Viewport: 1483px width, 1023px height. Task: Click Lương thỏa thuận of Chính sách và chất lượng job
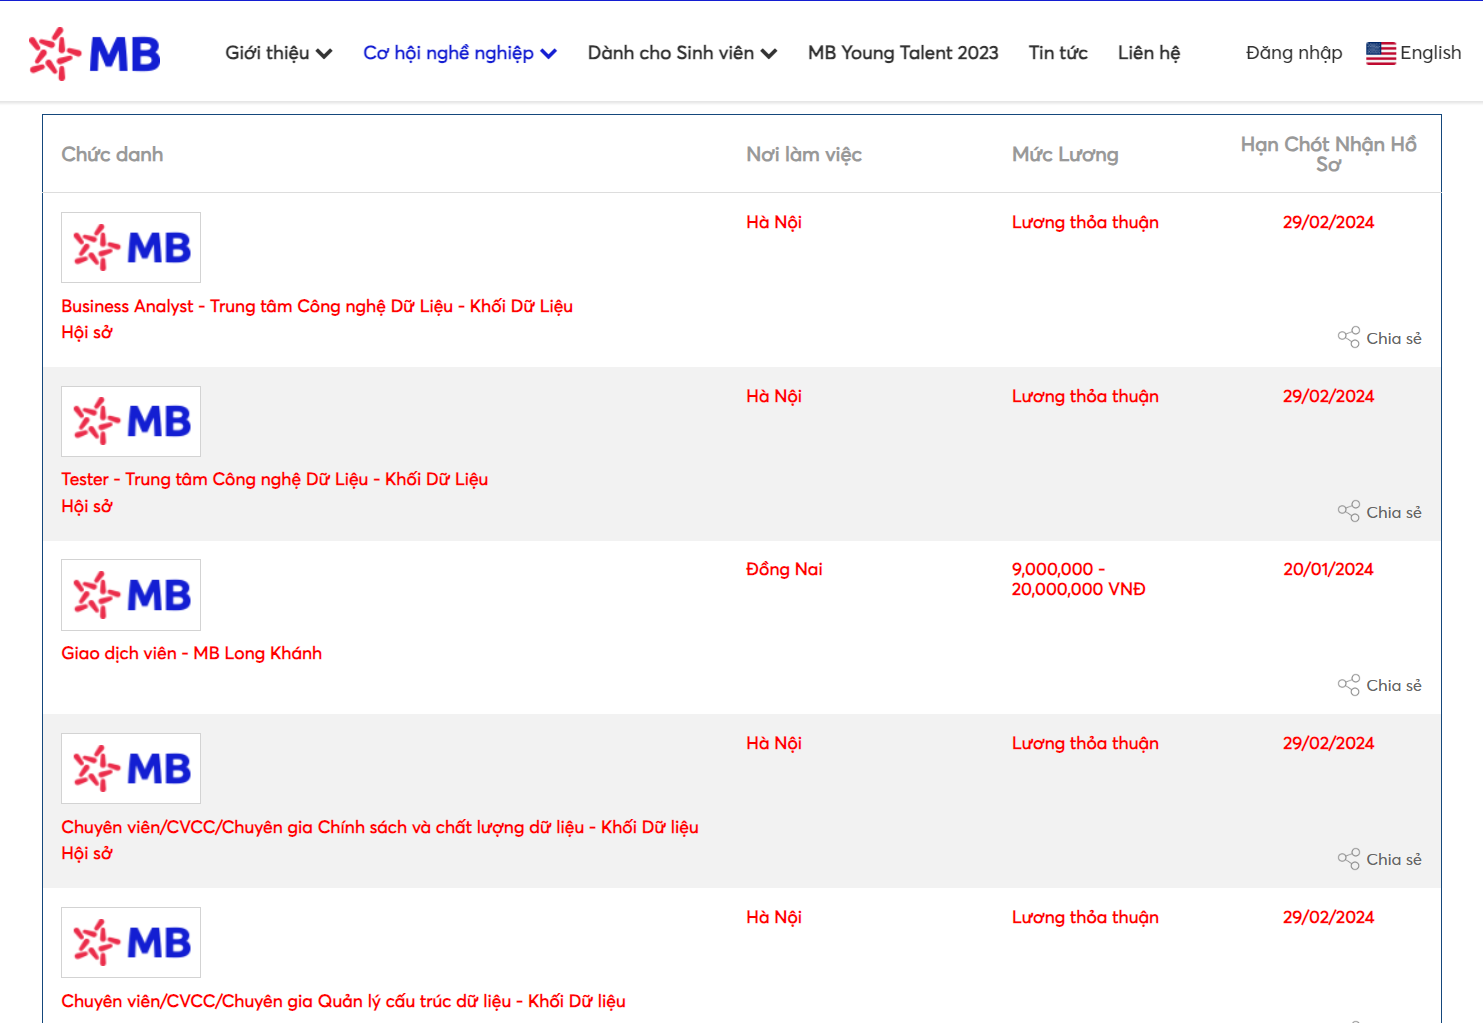1085,743
